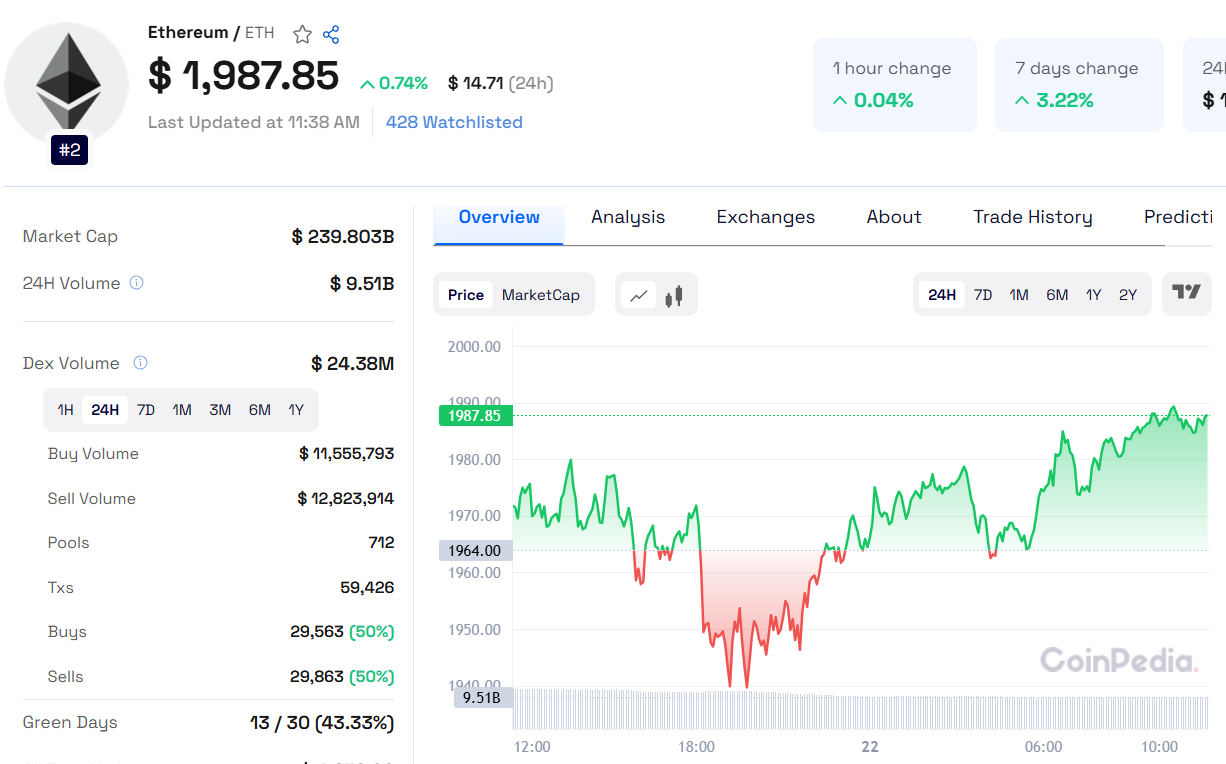The width and height of the screenshot is (1226, 764).
Task: Show info tooltip for 24H Volume
Action: (x=137, y=283)
